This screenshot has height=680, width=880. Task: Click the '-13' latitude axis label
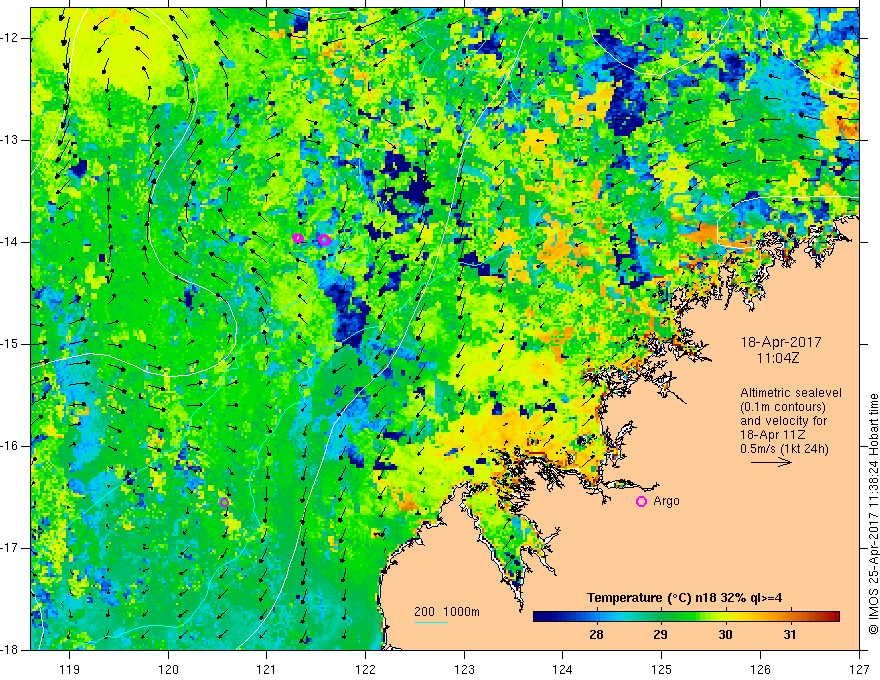pyautogui.click(x=11, y=140)
